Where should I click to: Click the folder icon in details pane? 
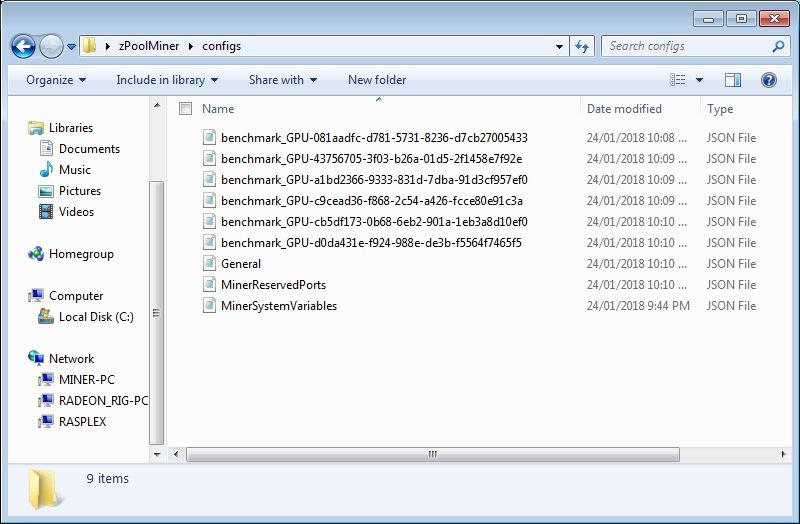click(45, 489)
